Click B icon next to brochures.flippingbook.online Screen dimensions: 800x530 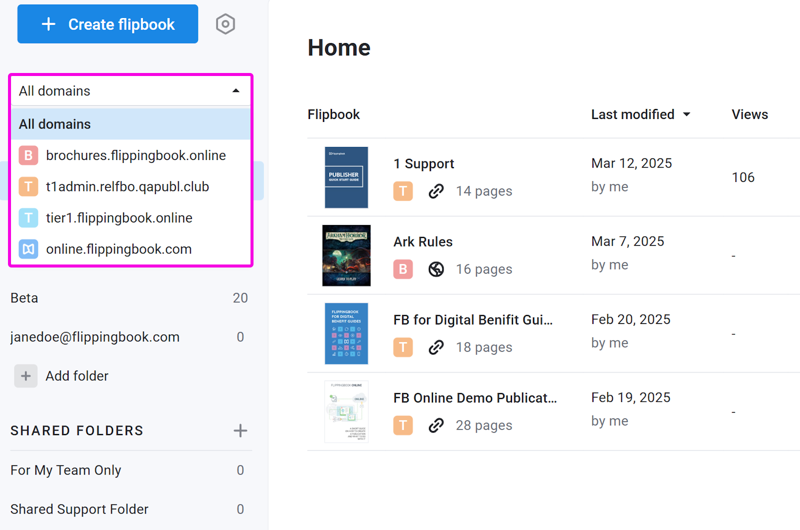point(29,155)
